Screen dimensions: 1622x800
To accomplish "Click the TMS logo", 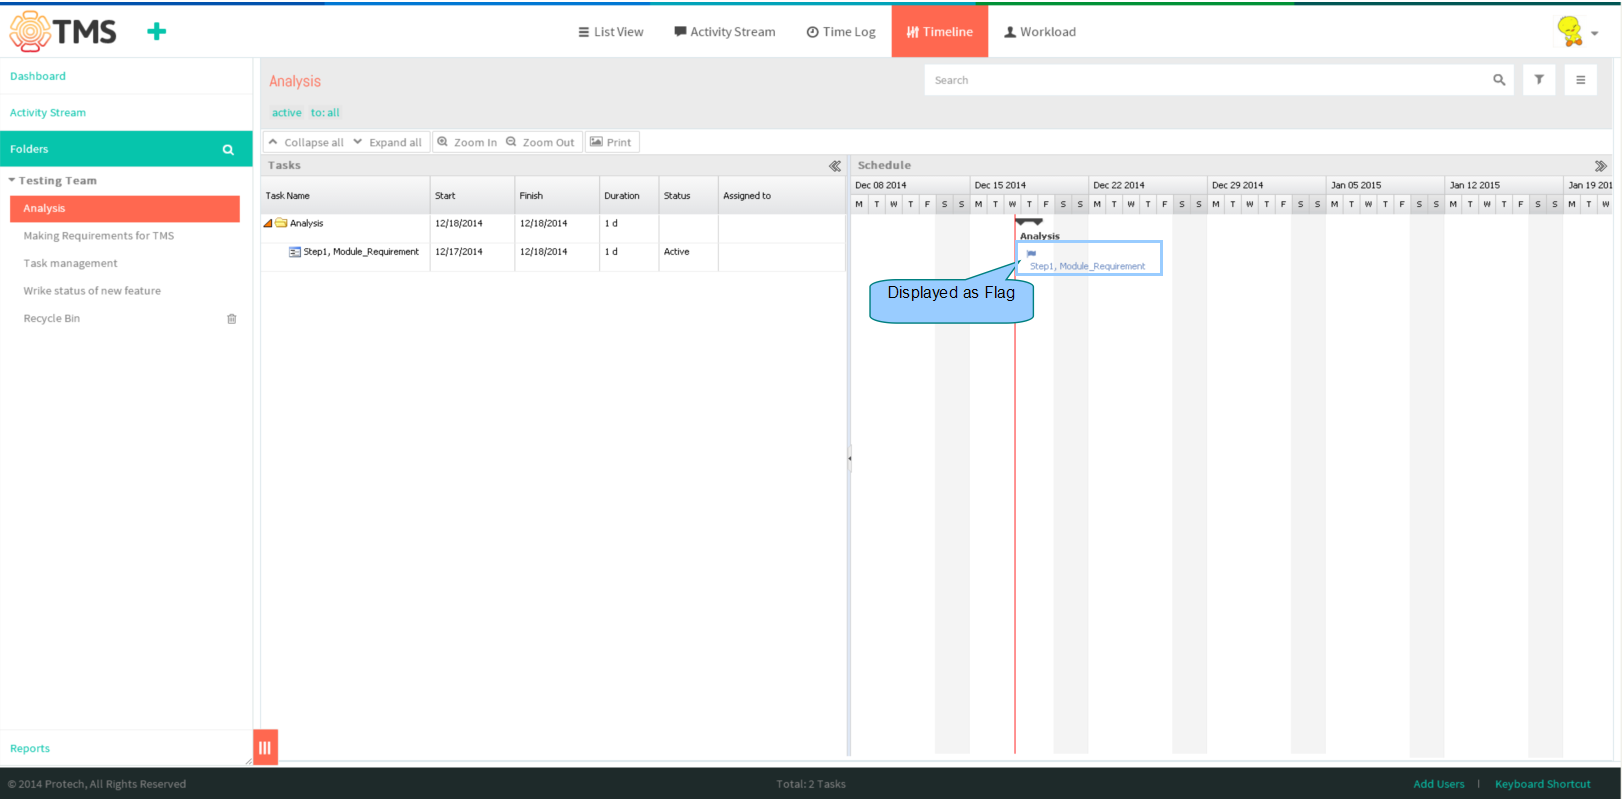I will pyautogui.click(x=63, y=32).
